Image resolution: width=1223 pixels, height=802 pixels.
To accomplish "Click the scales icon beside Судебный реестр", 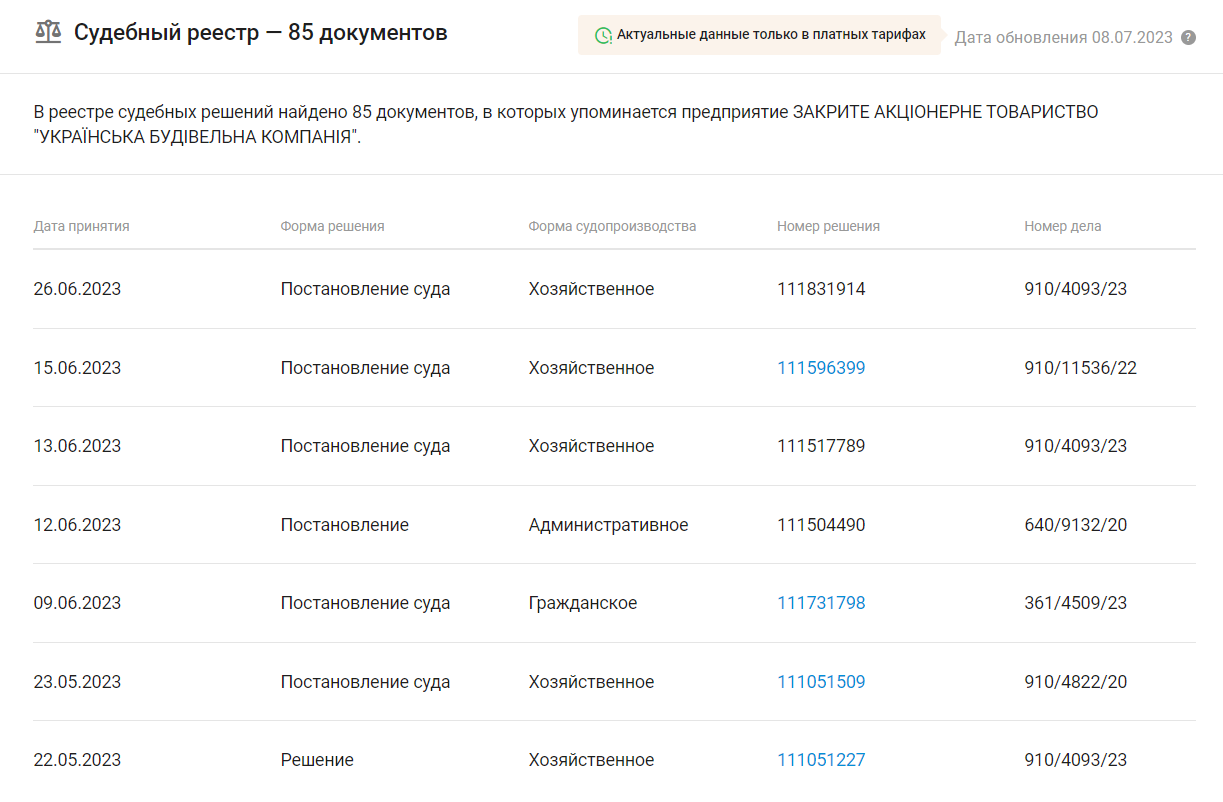I will 47,33.
